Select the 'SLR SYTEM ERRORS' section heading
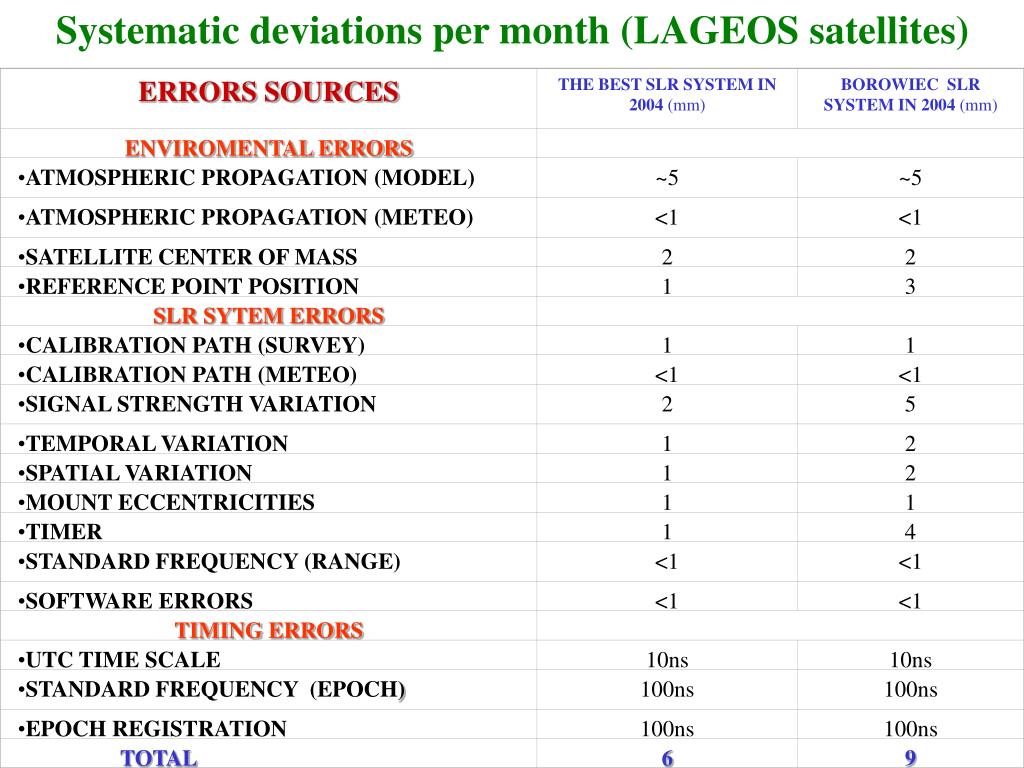The width and height of the screenshot is (1024, 768). coord(269,315)
